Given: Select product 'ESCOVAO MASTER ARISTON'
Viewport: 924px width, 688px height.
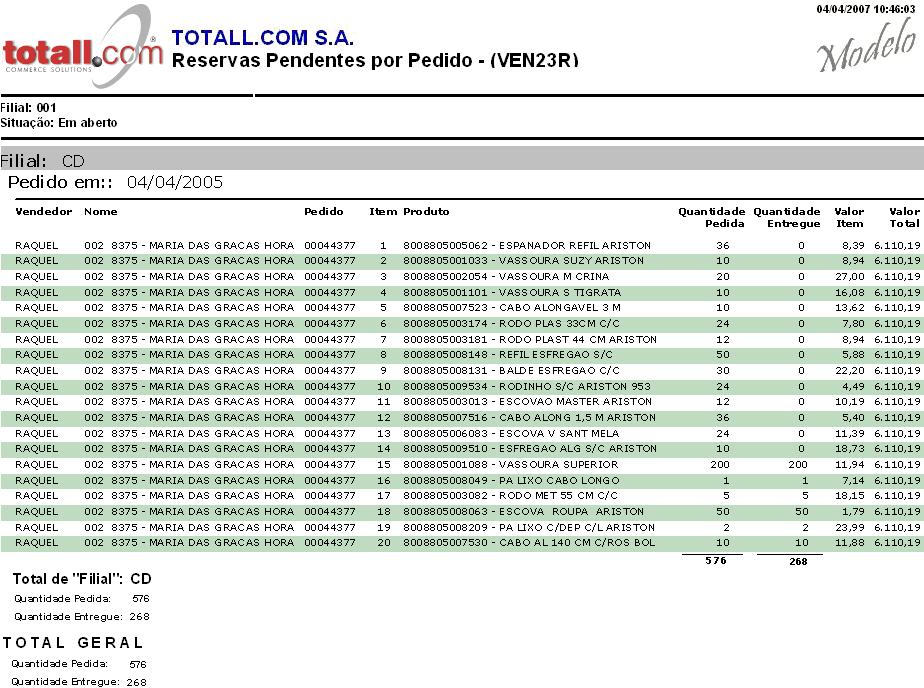Looking at the screenshot, I should (x=576, y=401).
